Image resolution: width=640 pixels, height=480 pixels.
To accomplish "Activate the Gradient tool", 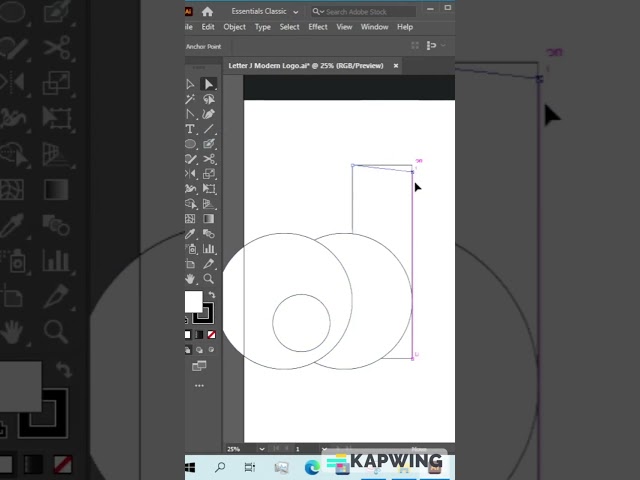I will (209, 219).
